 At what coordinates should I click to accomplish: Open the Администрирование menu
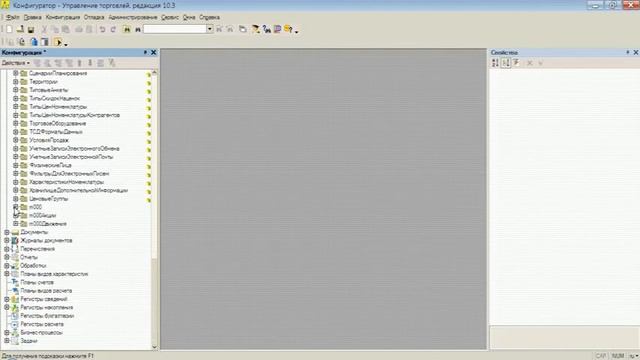tap(133, 17)
